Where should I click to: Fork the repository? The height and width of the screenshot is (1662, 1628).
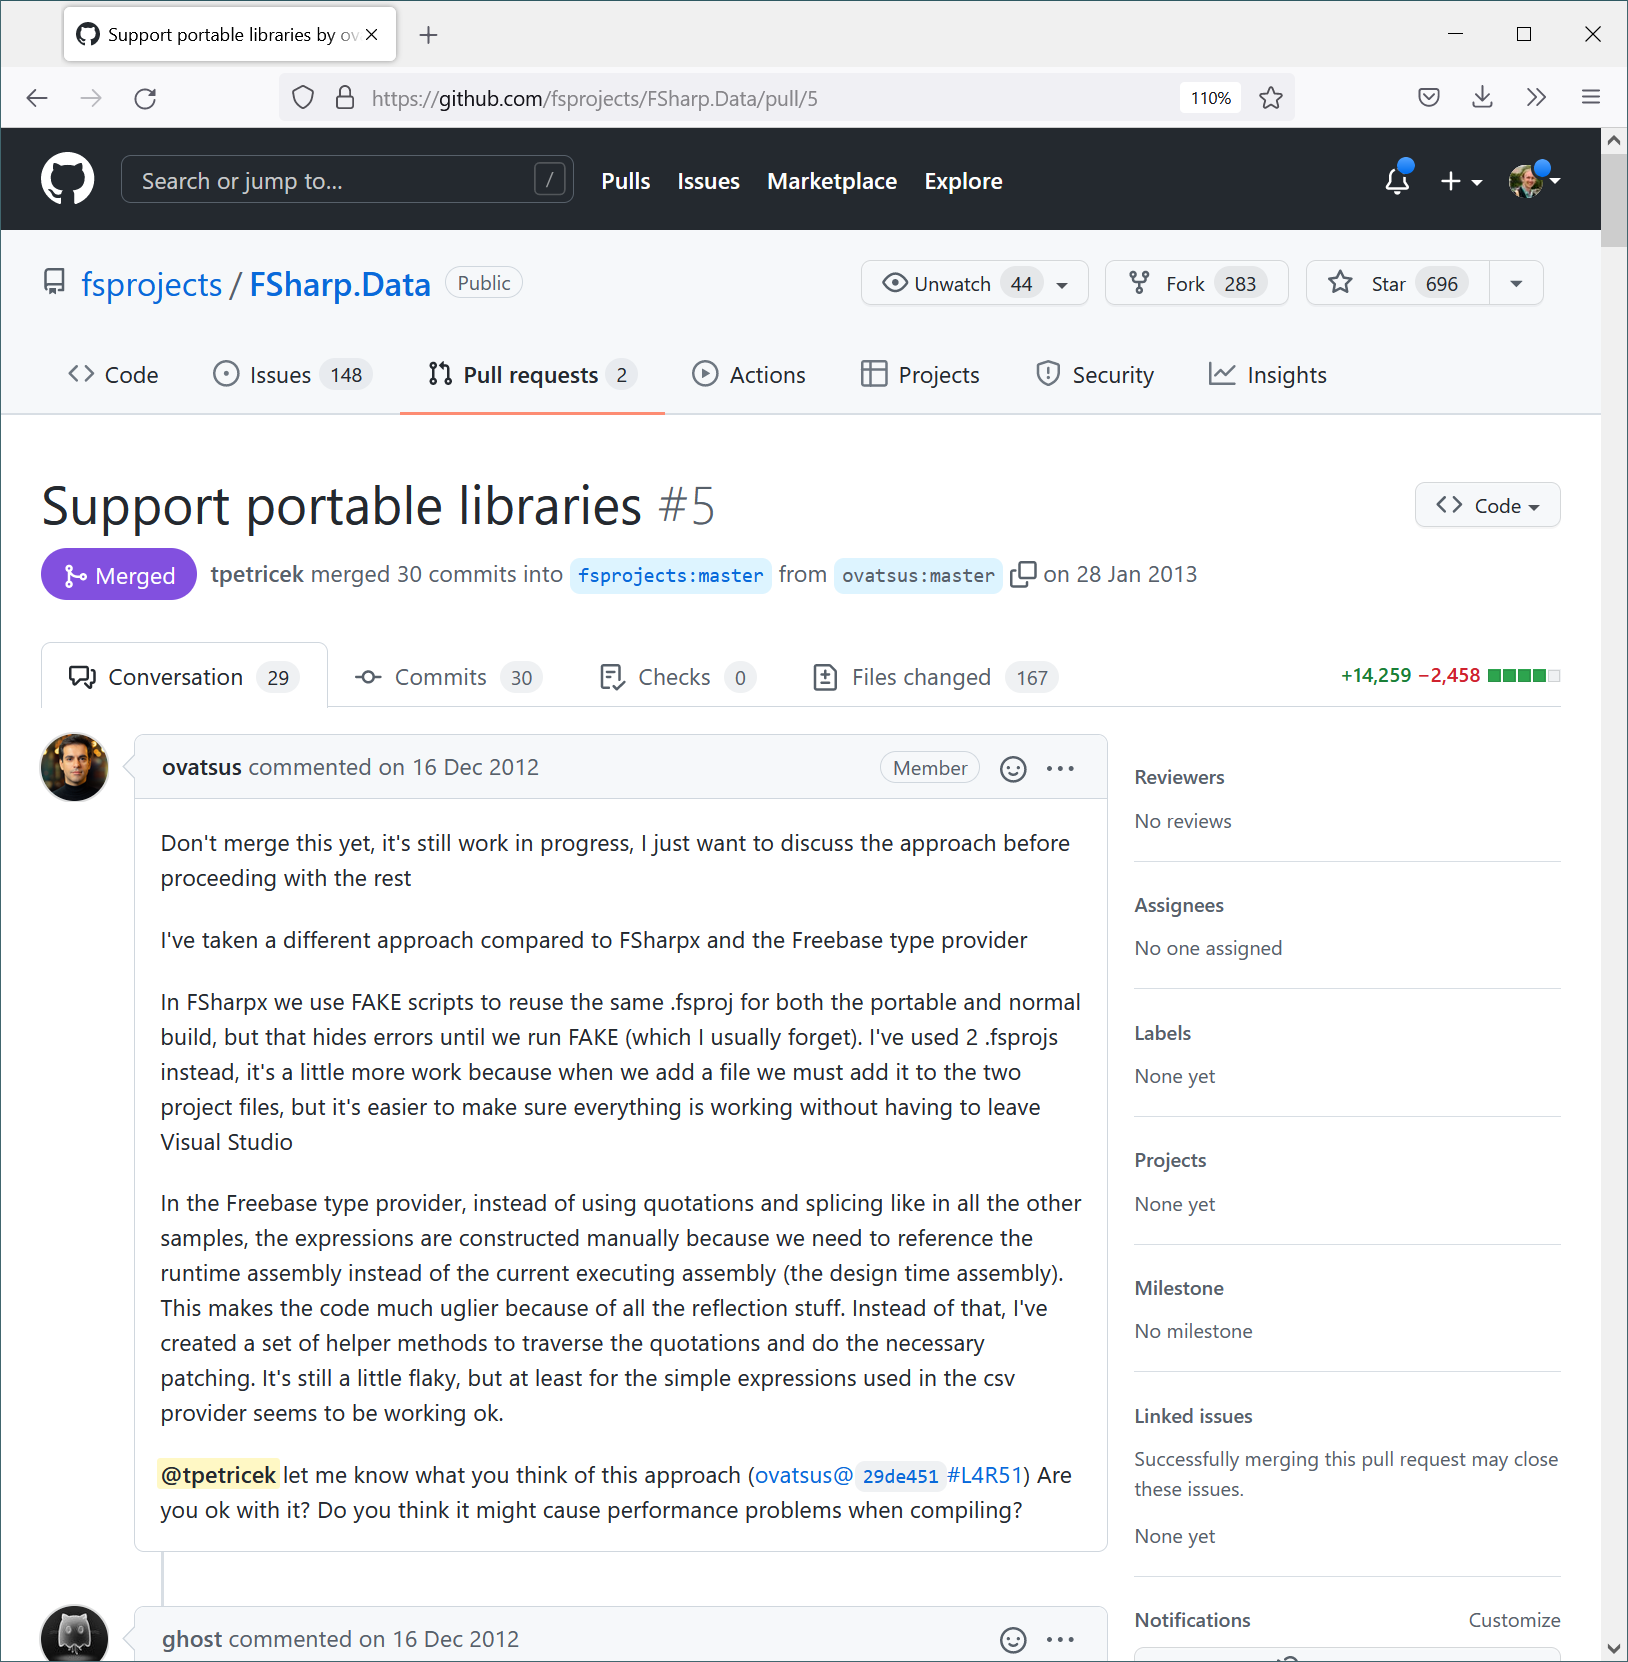1196,284
